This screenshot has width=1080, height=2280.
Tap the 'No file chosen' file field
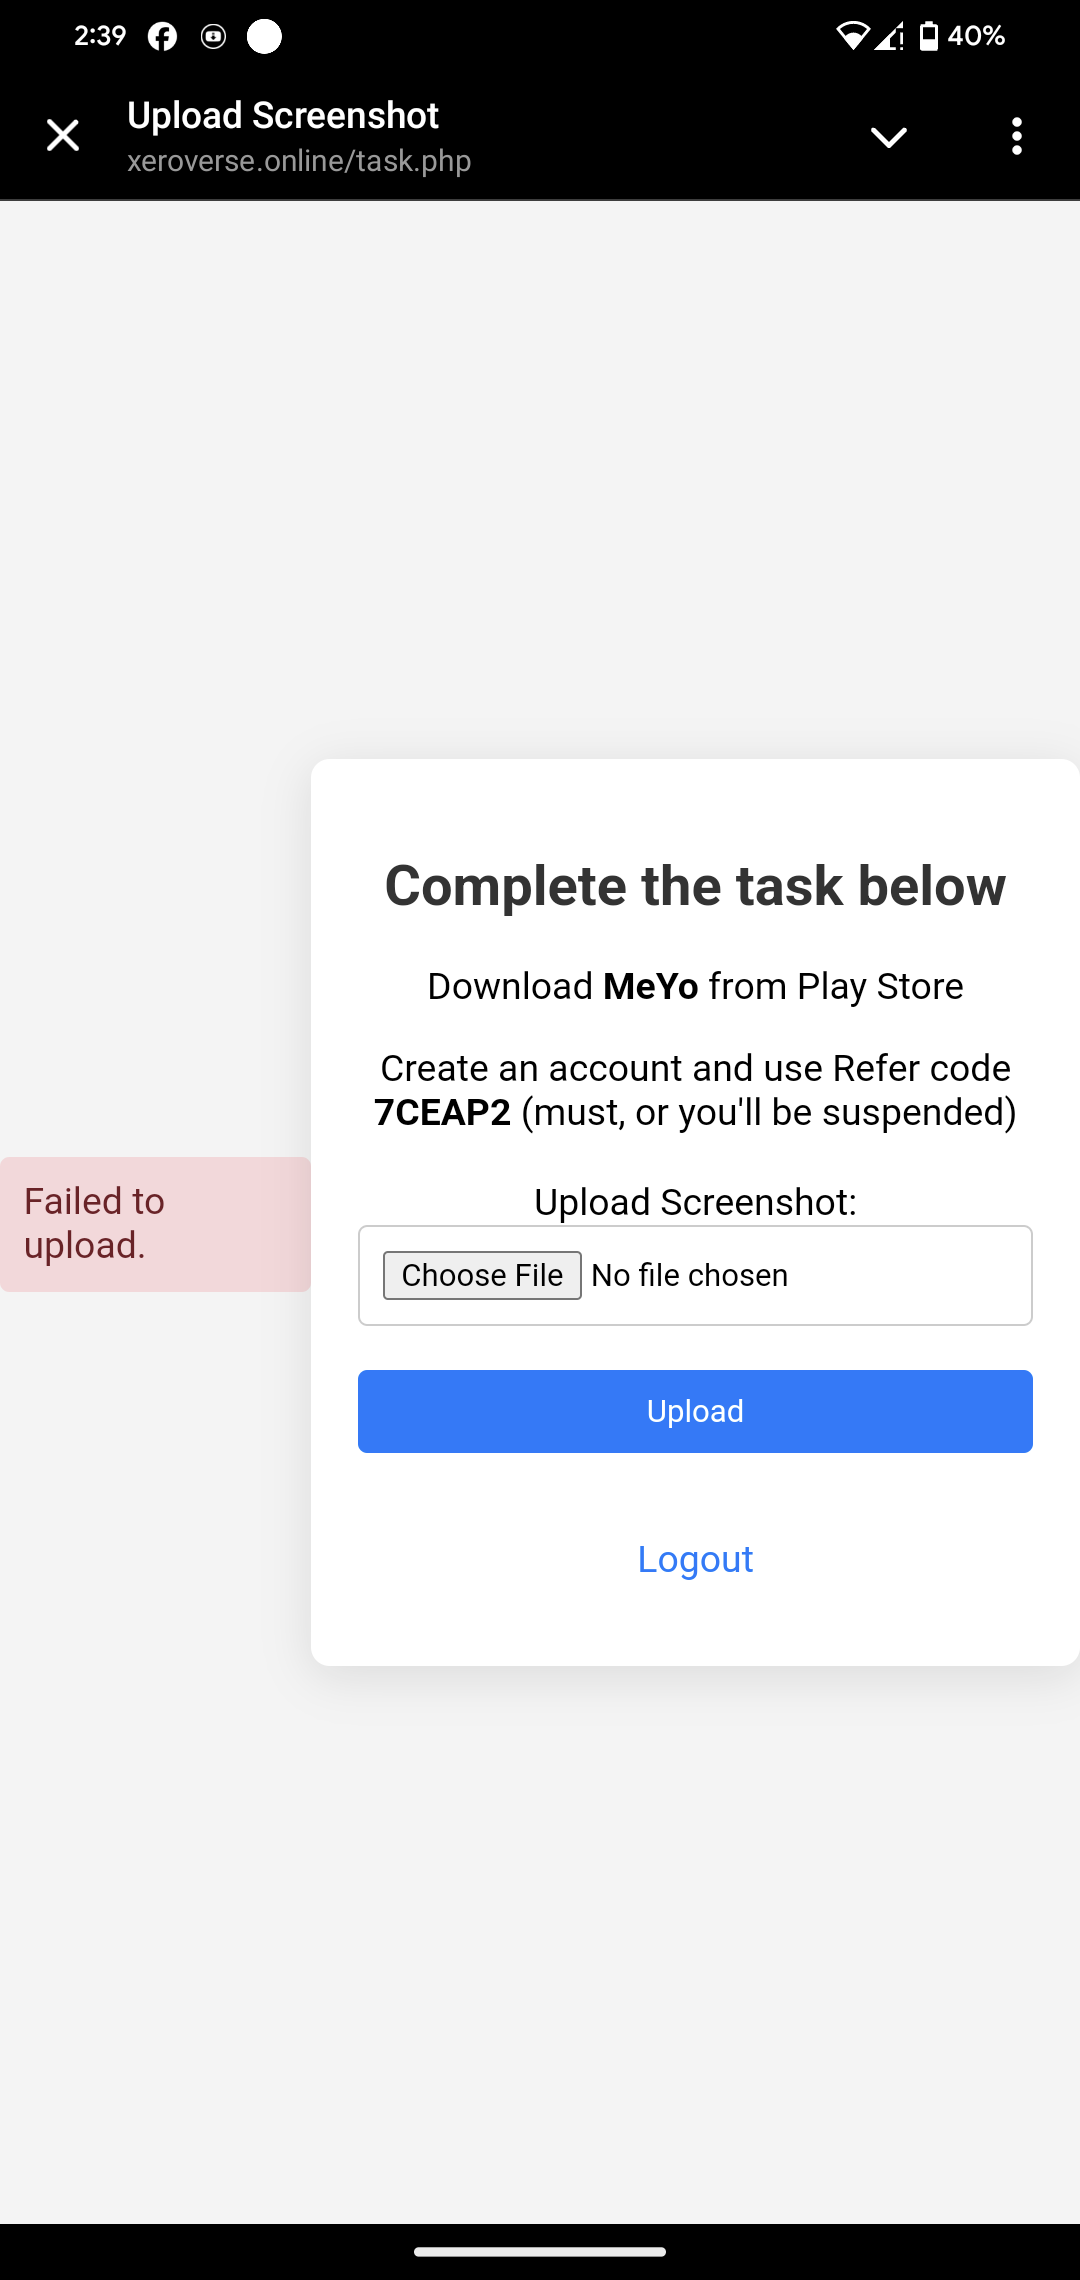pos(695,1275)
